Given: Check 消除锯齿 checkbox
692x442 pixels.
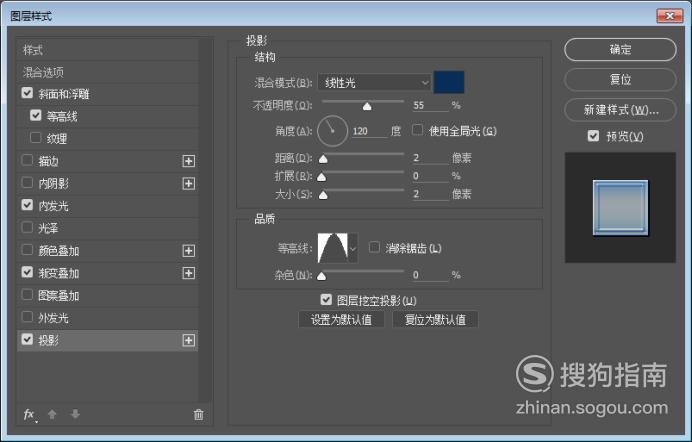Looking at the screenshot, I should tap(374, 247).
